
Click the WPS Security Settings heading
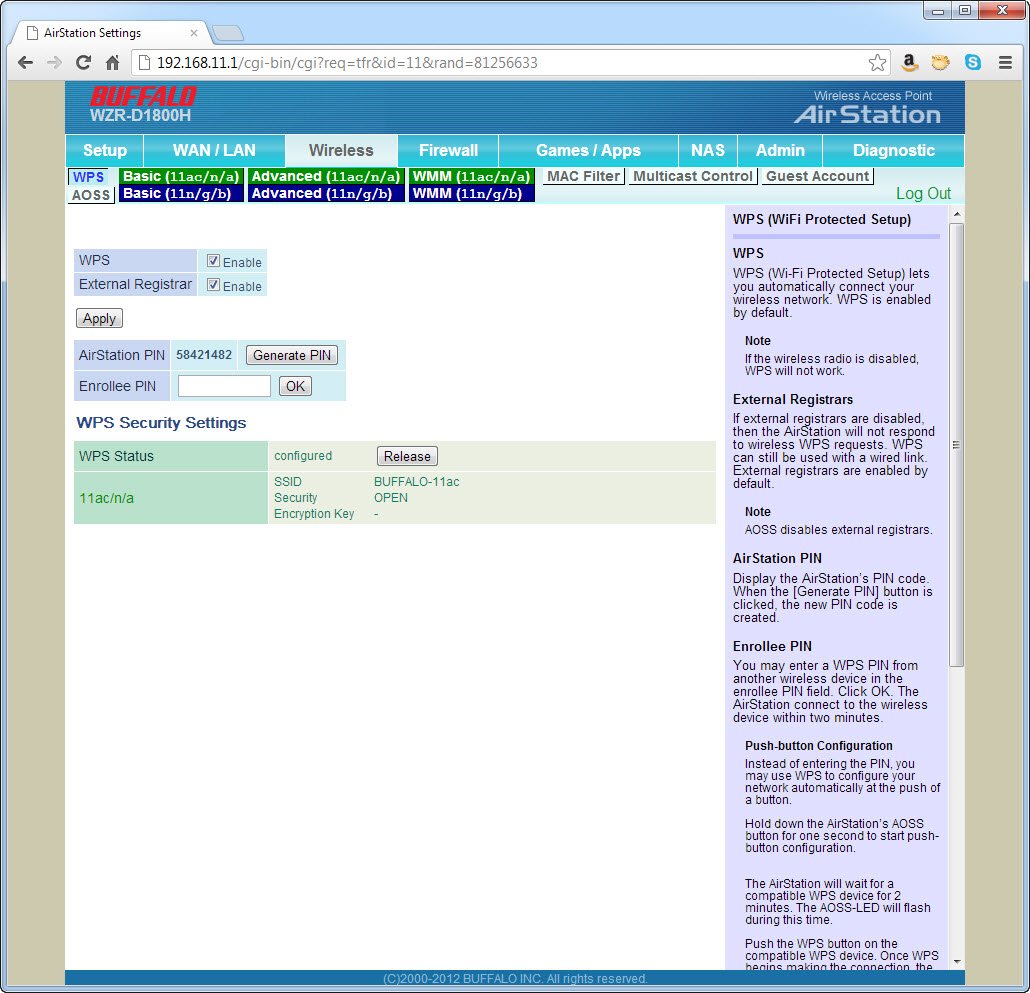pos(161,423)
